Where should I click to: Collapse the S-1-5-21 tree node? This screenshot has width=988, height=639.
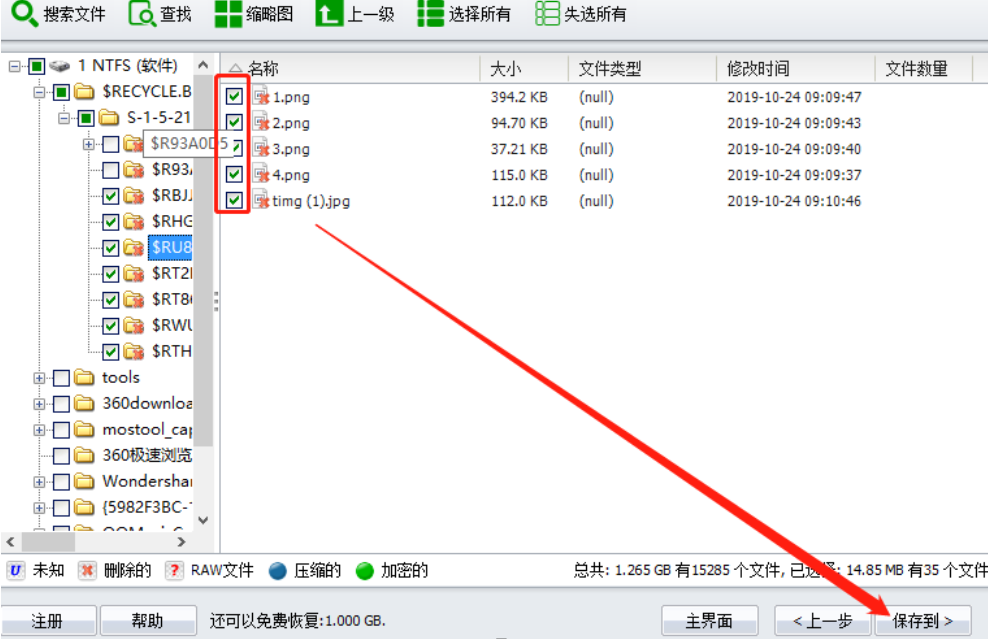coord(64,118)
